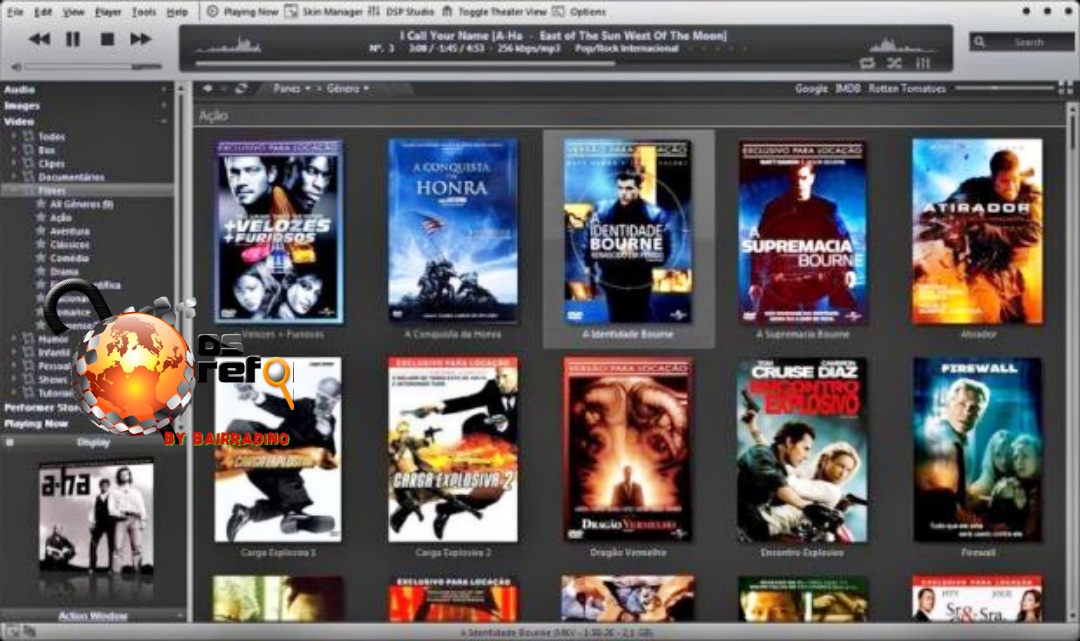Skip to next track with forward button
The width and height of the screenshot is (1080, 641).
point(141,39)
